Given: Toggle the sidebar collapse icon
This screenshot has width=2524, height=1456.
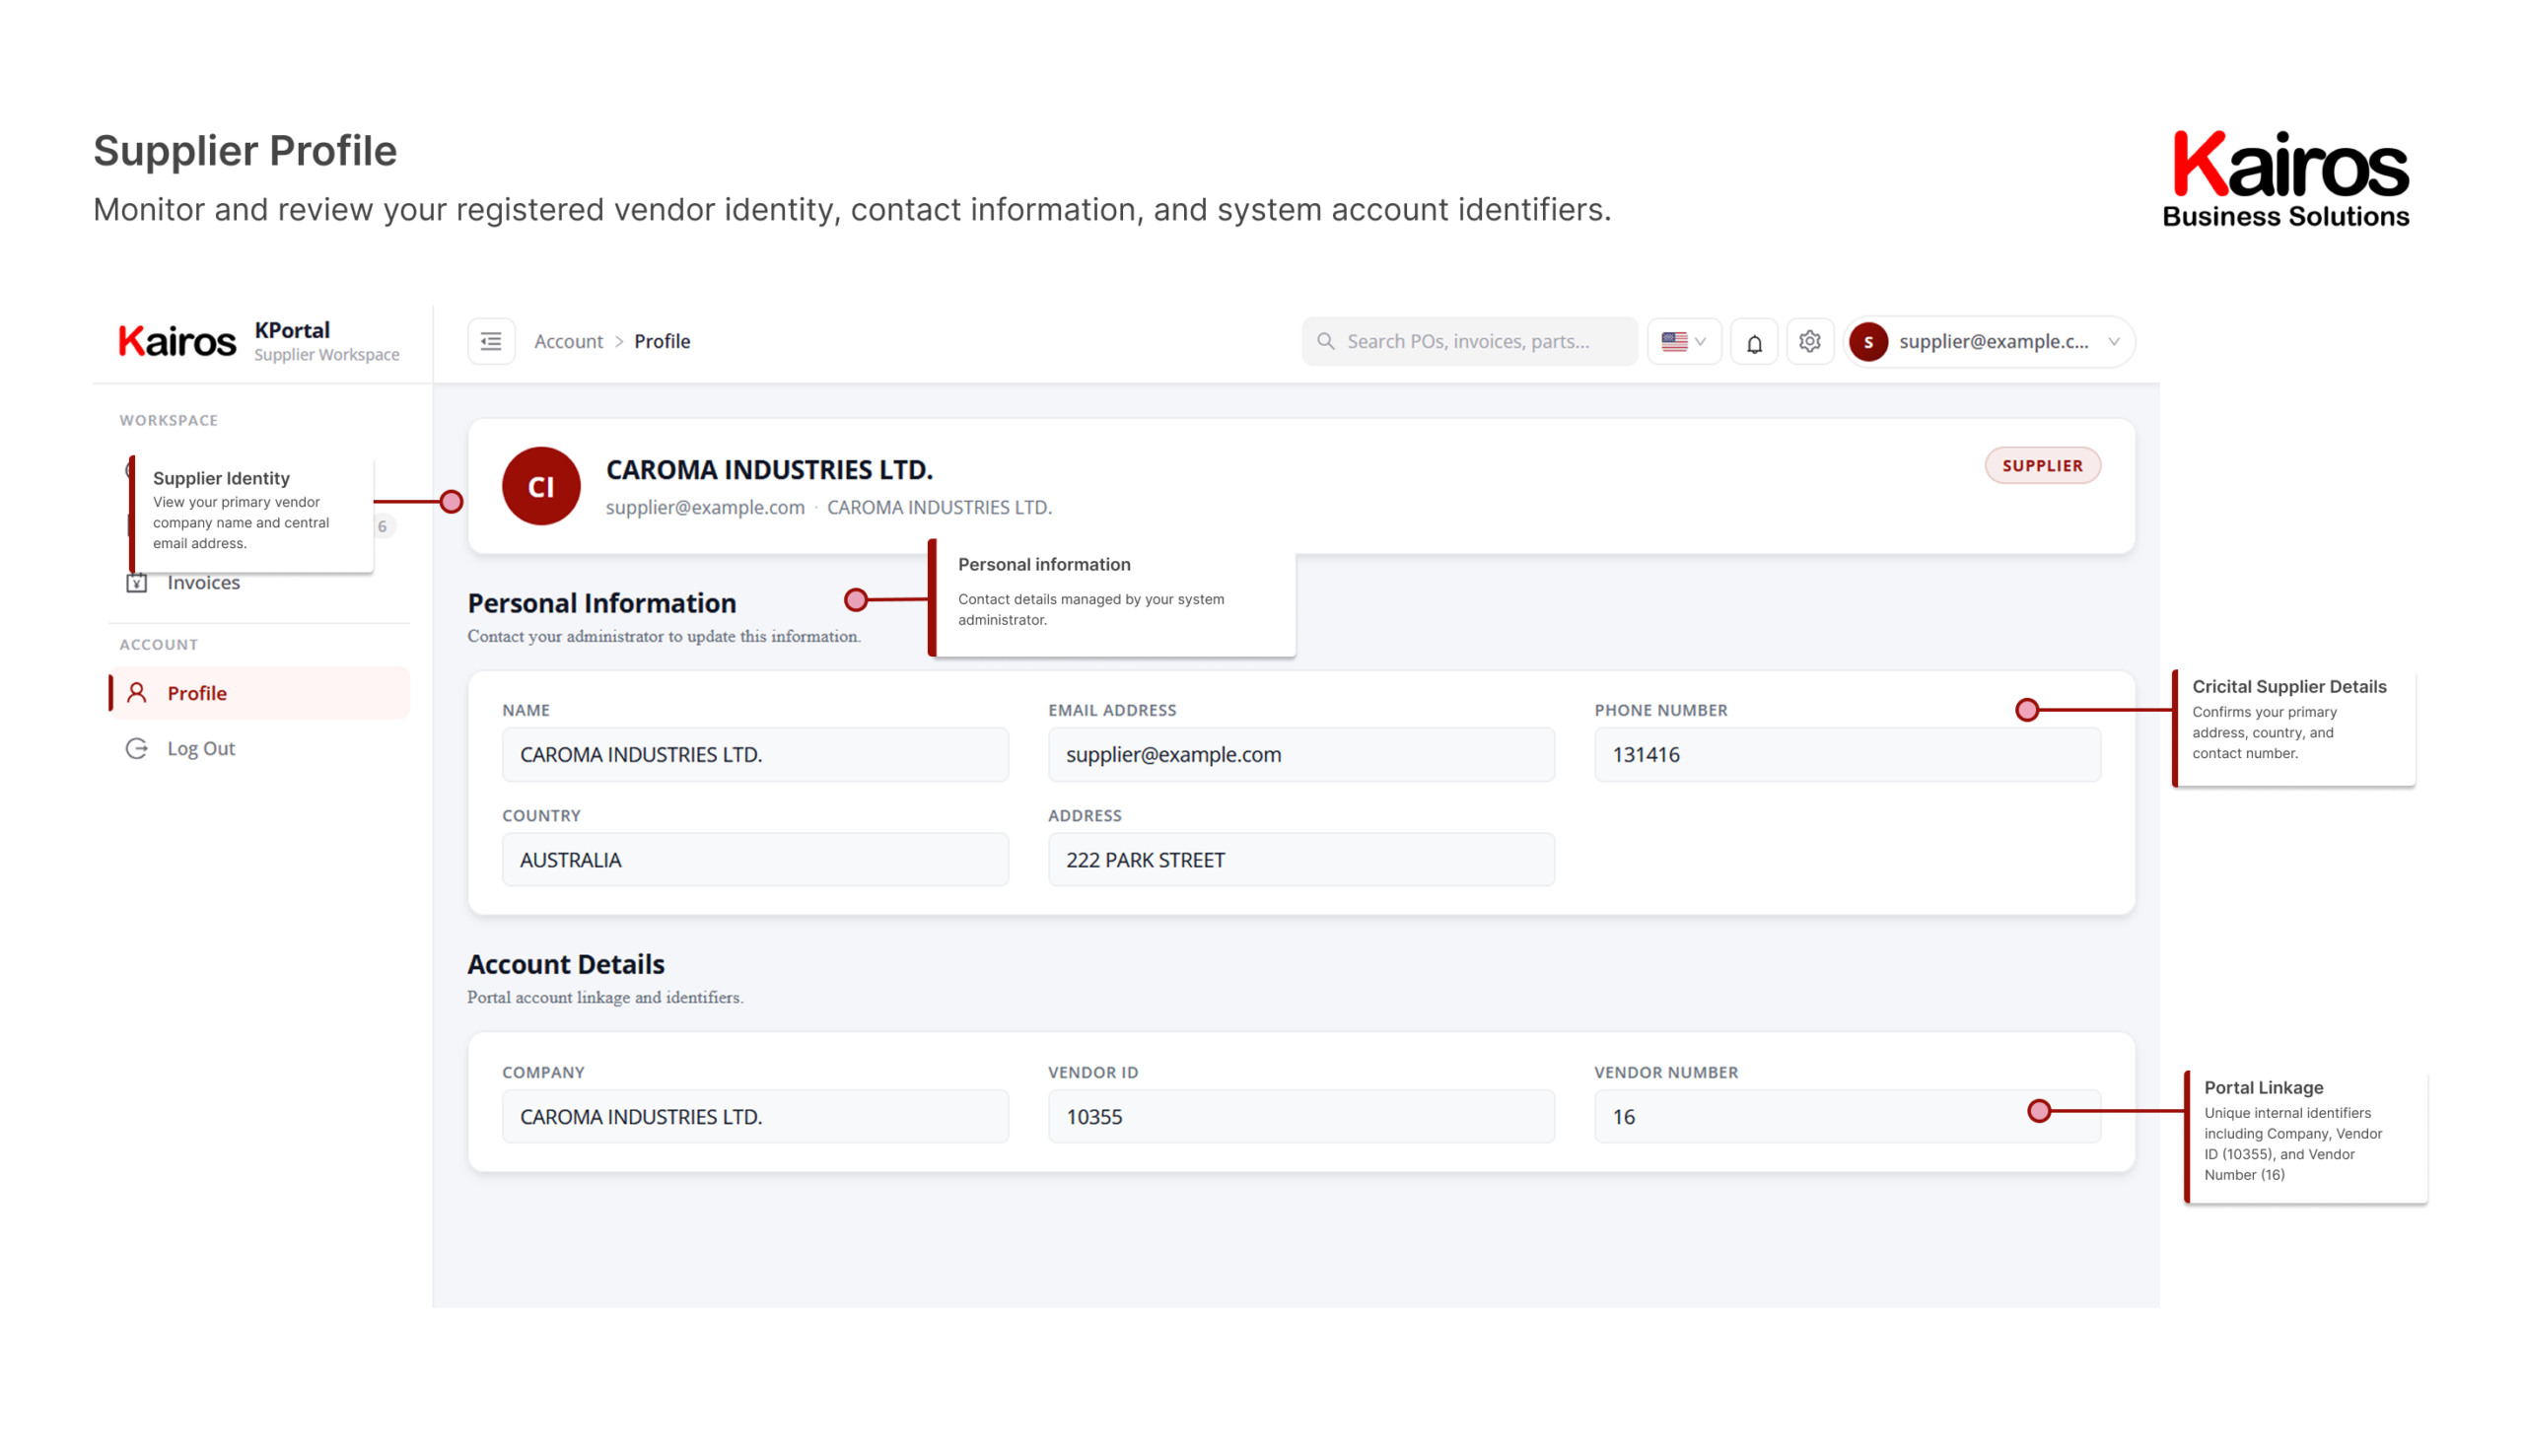Looking at the screenshot, I should [x=491, y=341].
